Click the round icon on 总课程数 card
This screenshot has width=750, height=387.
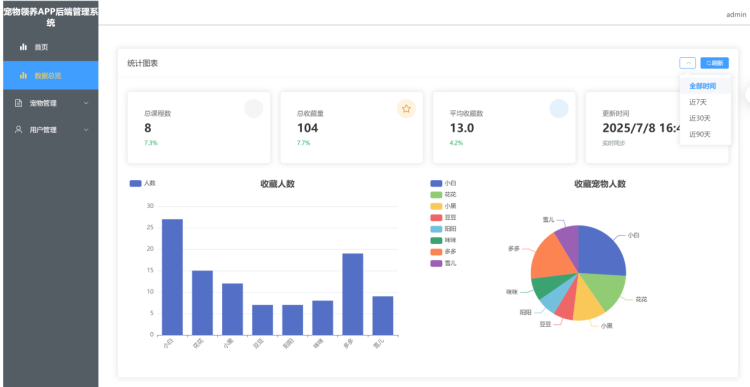click(254, 109)
